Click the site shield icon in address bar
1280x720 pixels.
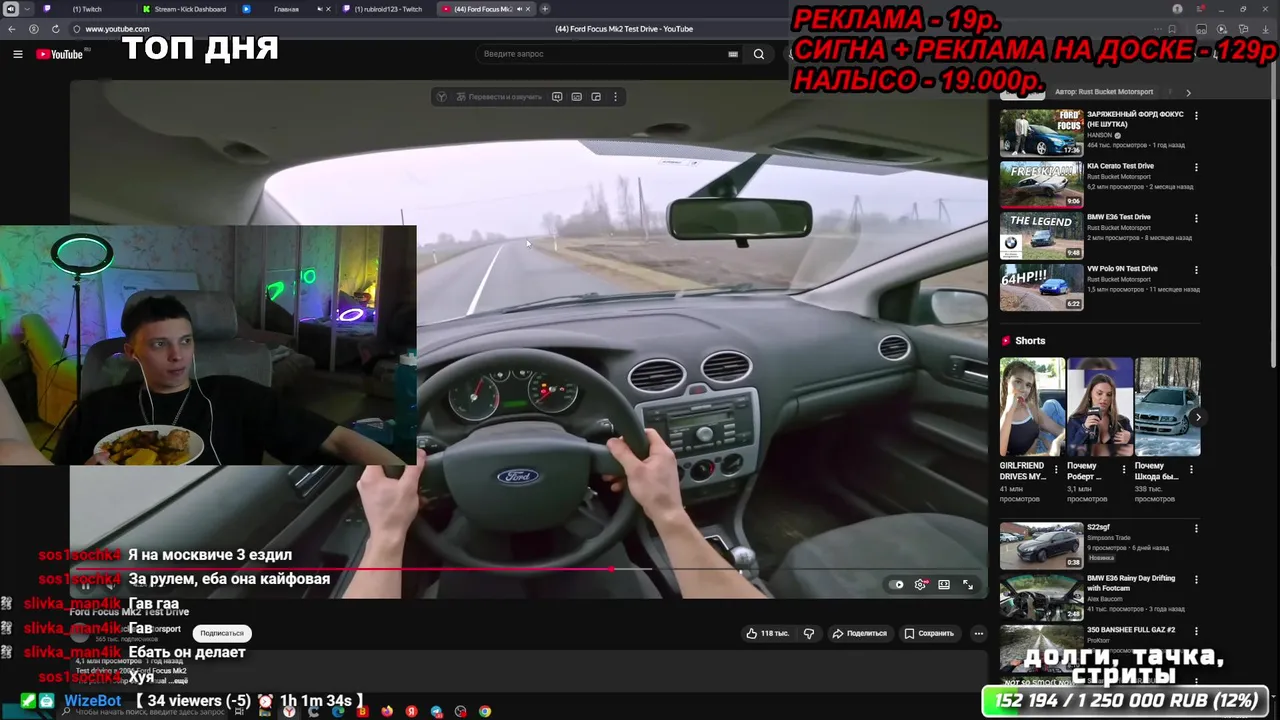[x=76, y=29]
